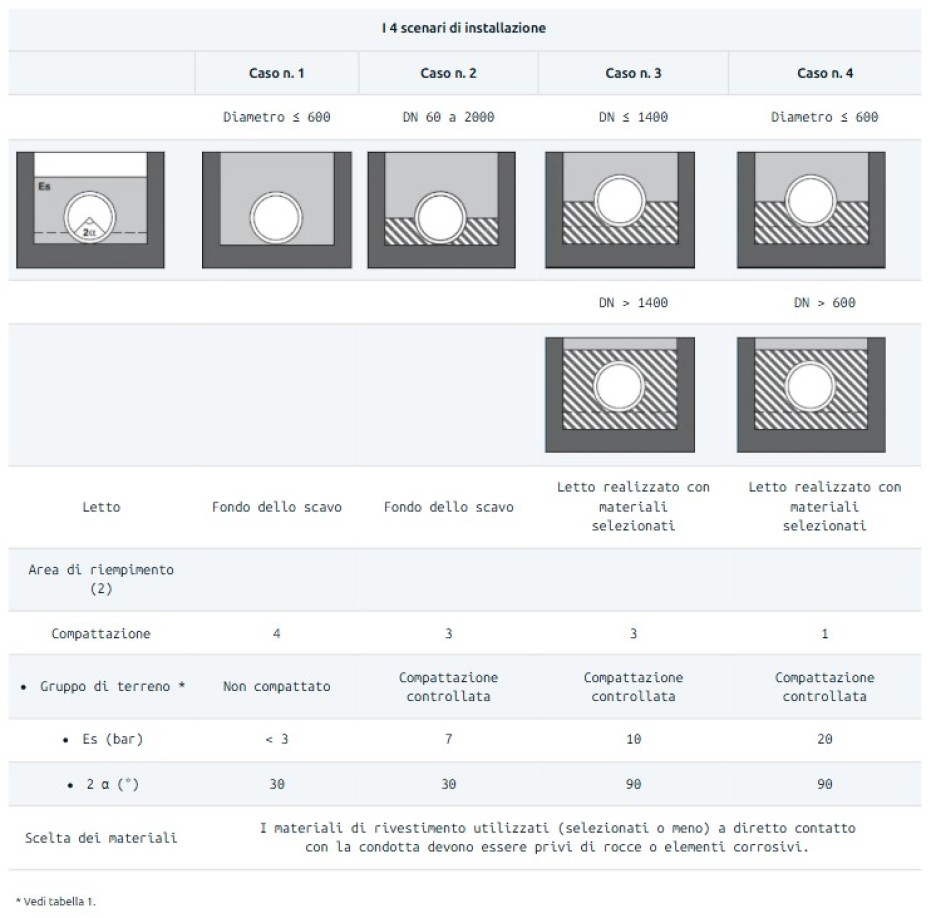This screenshot has height=918, width=936.
Task: Click the 'Compattazione' row label
Action: pyautogui.click(x=101, y=633)
